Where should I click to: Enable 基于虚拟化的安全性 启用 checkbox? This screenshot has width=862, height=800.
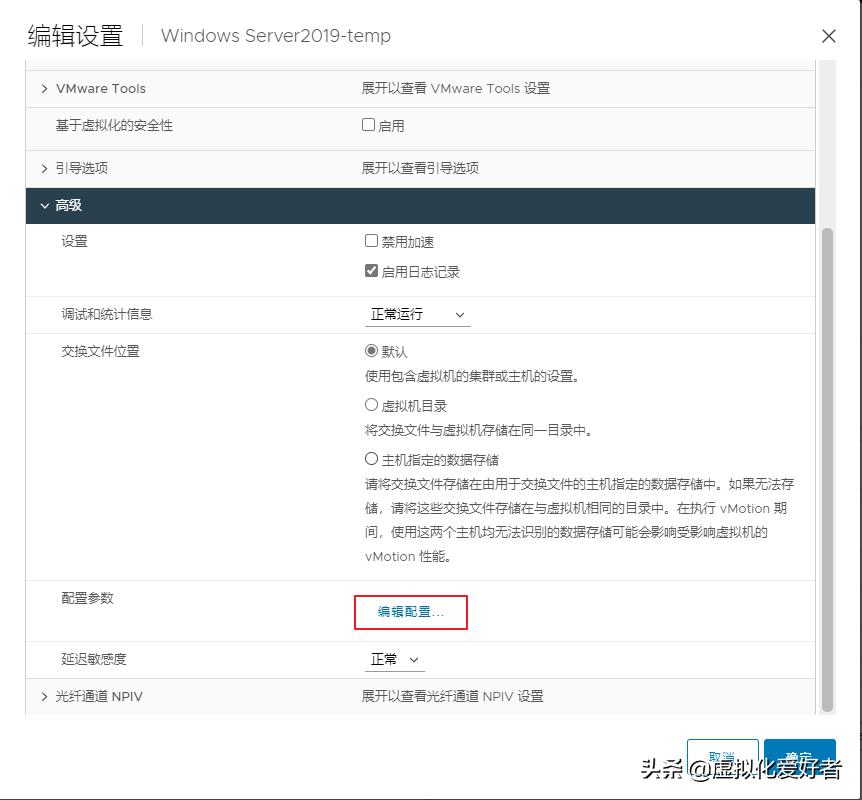pos(369,125)
